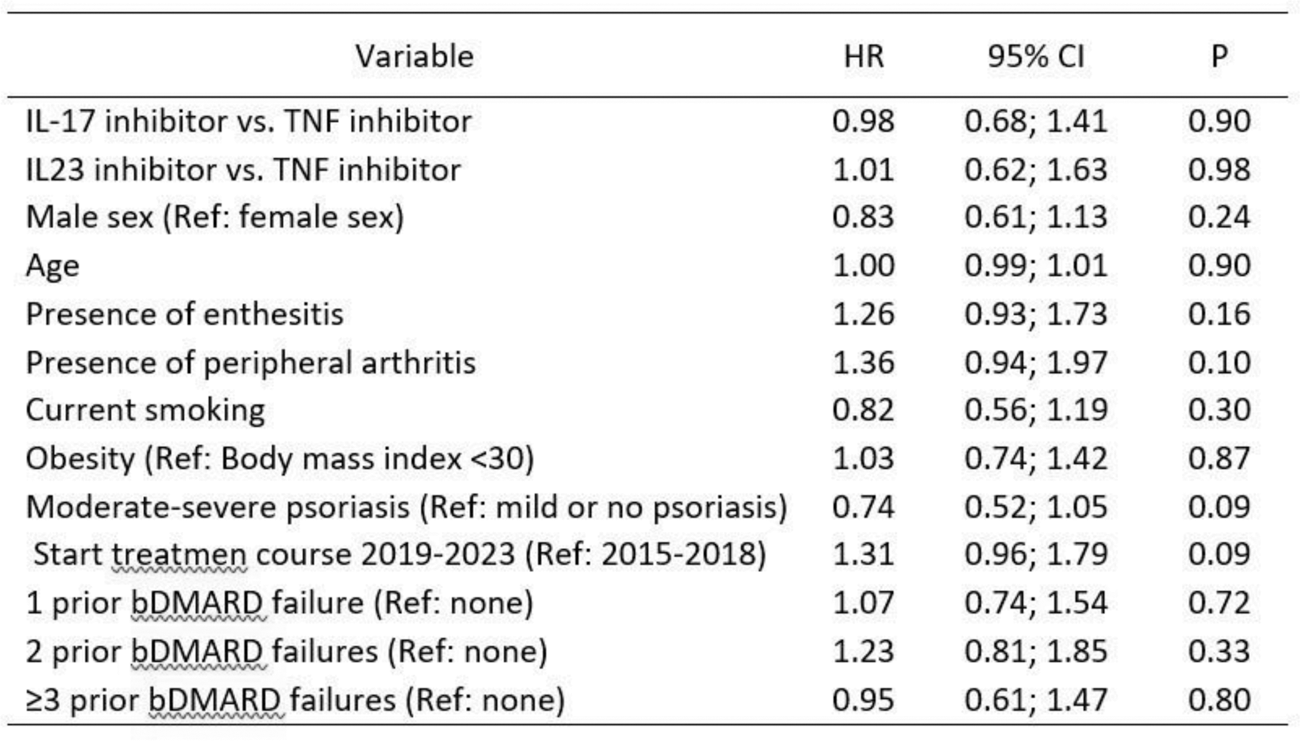1300x741 pixels.
Task: Click the 2 prior bDMARD failures label
Action: click(287, 651)
